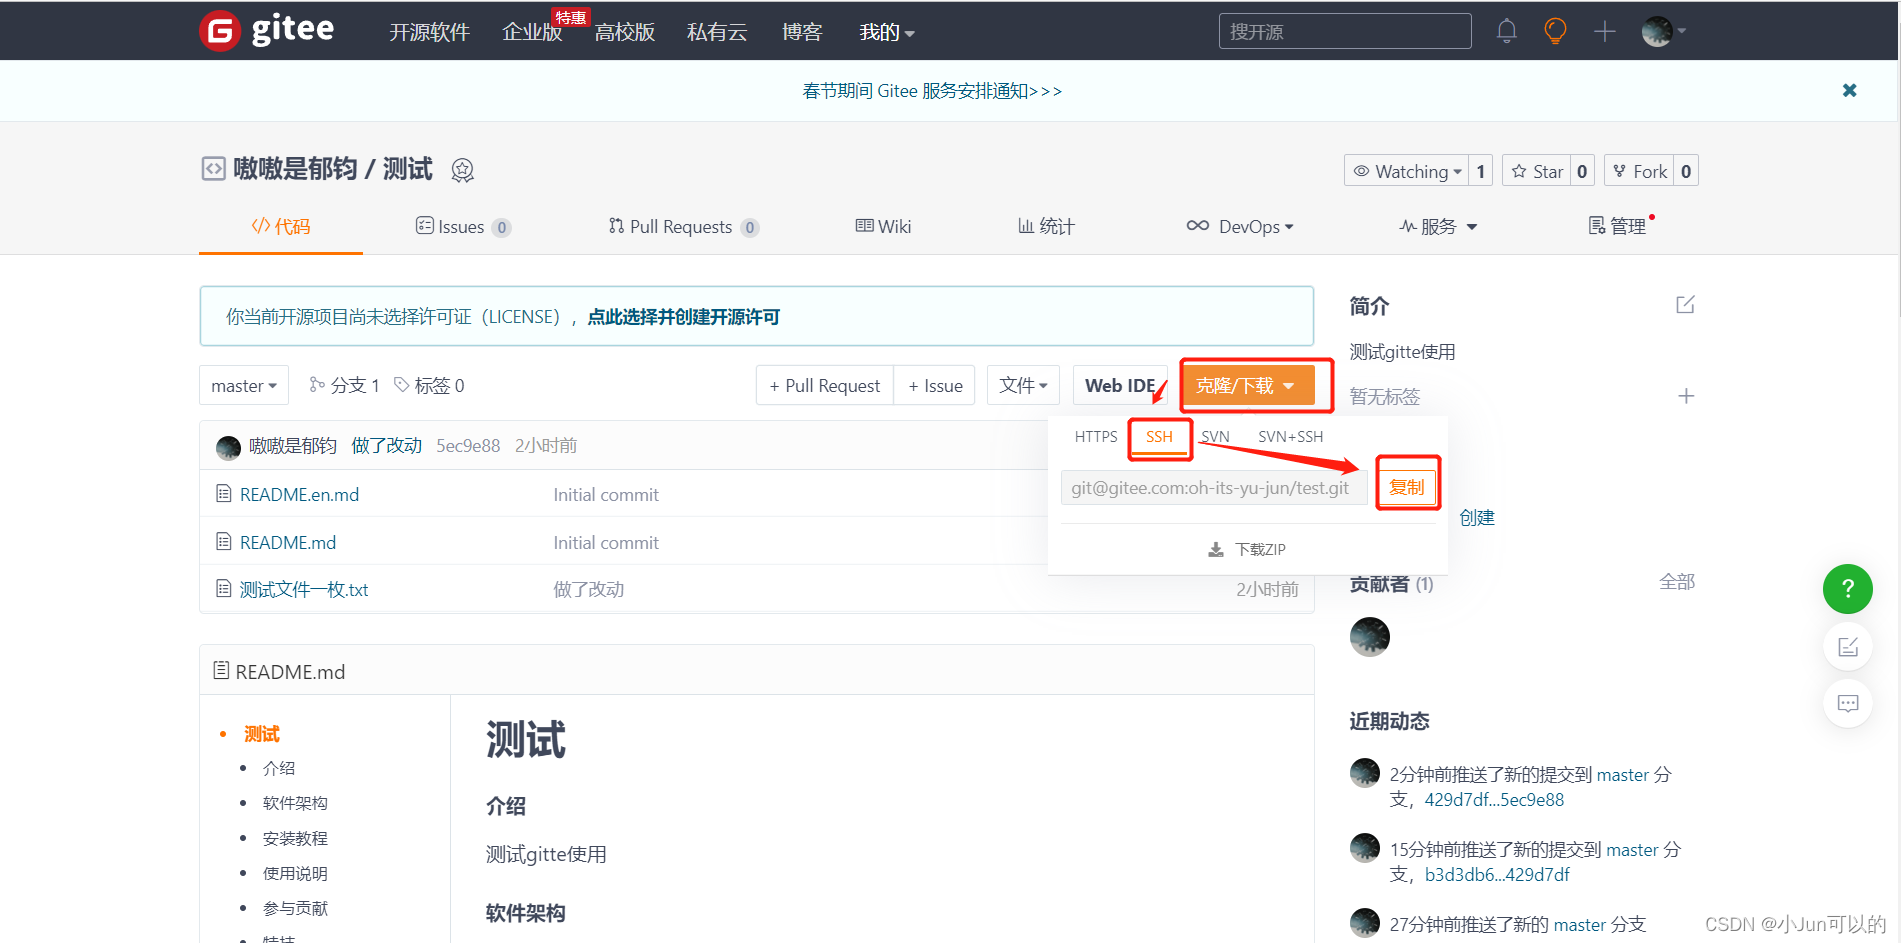Click the Spring Festival service notice link
1901x943 pixels.
932,91
